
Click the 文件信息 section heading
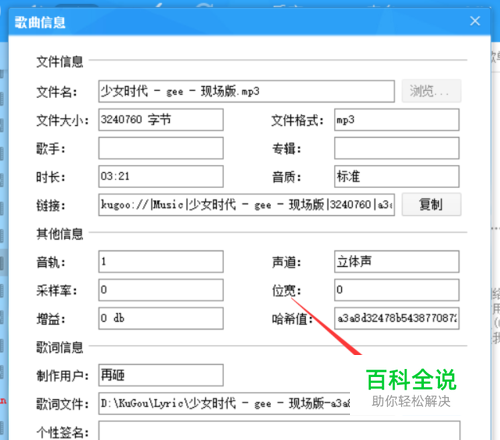click(x=60, y=62)
